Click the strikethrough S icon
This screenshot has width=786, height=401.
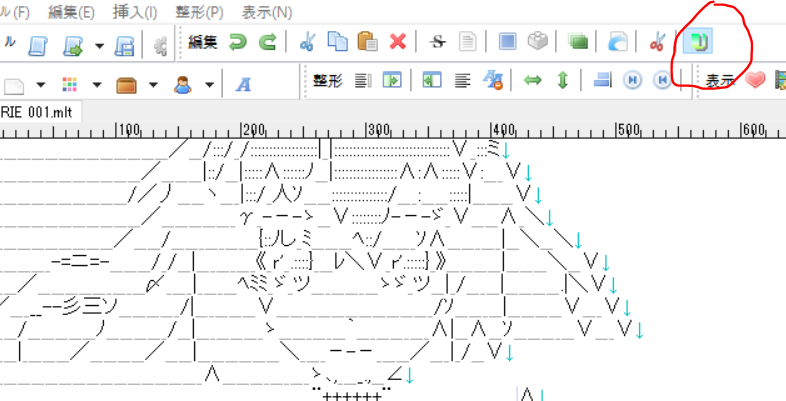(436, 42)
